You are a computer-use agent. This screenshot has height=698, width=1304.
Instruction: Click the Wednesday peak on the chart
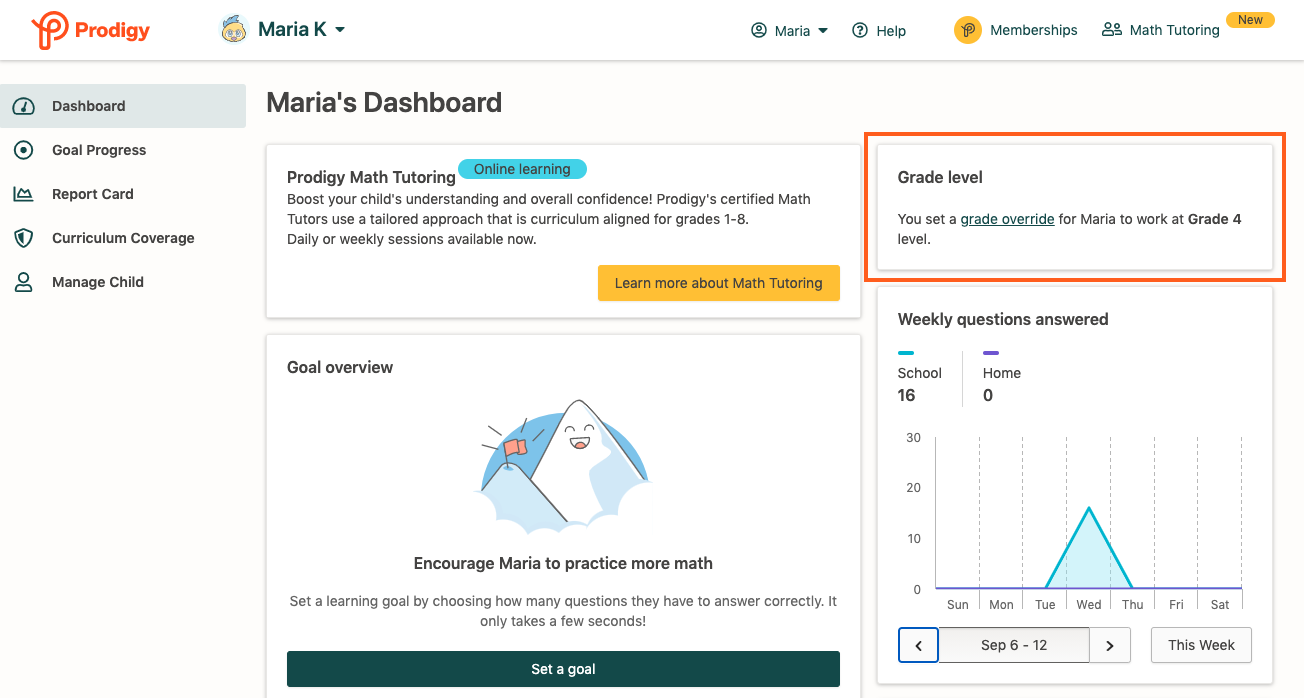tap(1089, 508)
